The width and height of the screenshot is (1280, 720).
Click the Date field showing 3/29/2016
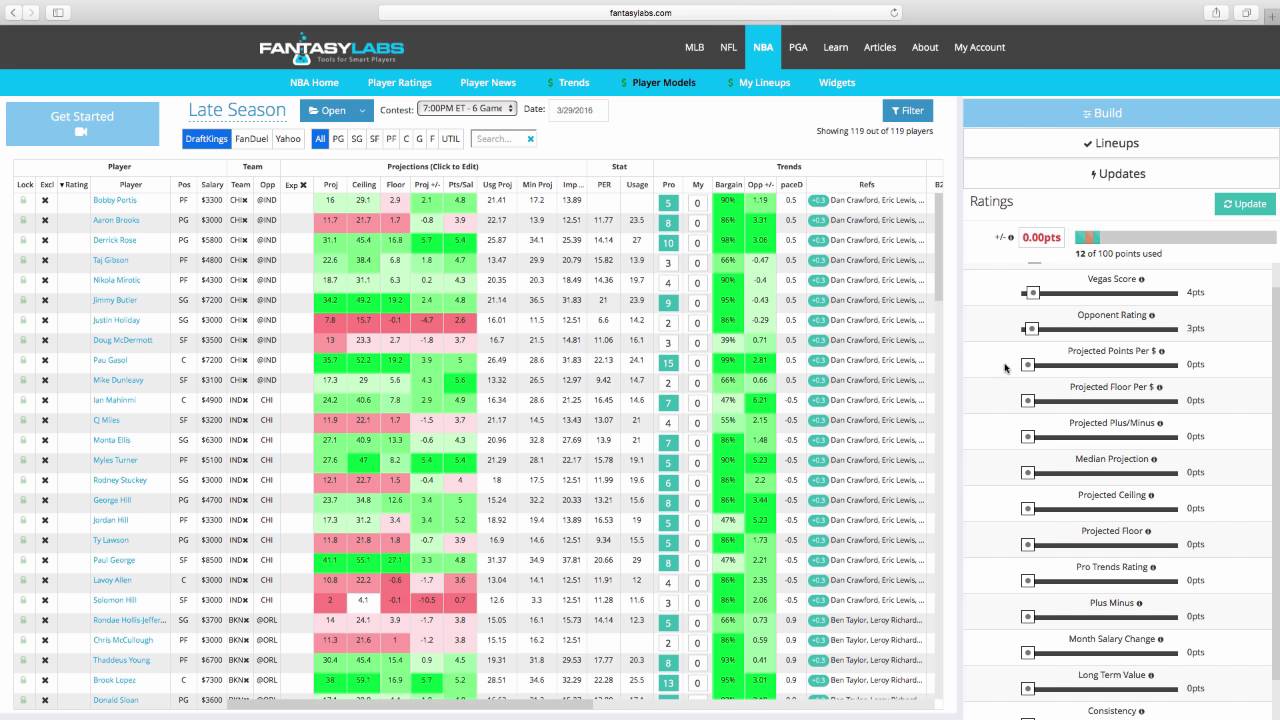pos(578,109)
